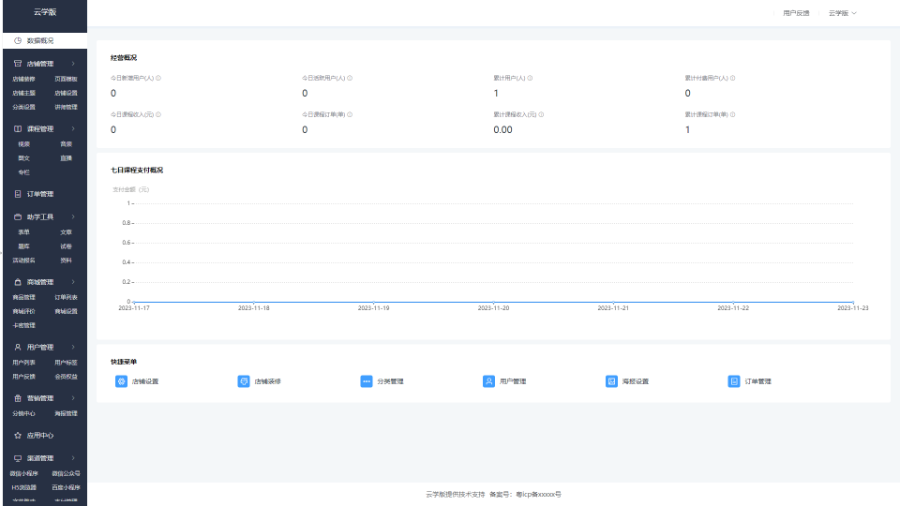
Task: Click chart date label 2023-11-20
Action: tap(494, 308)
